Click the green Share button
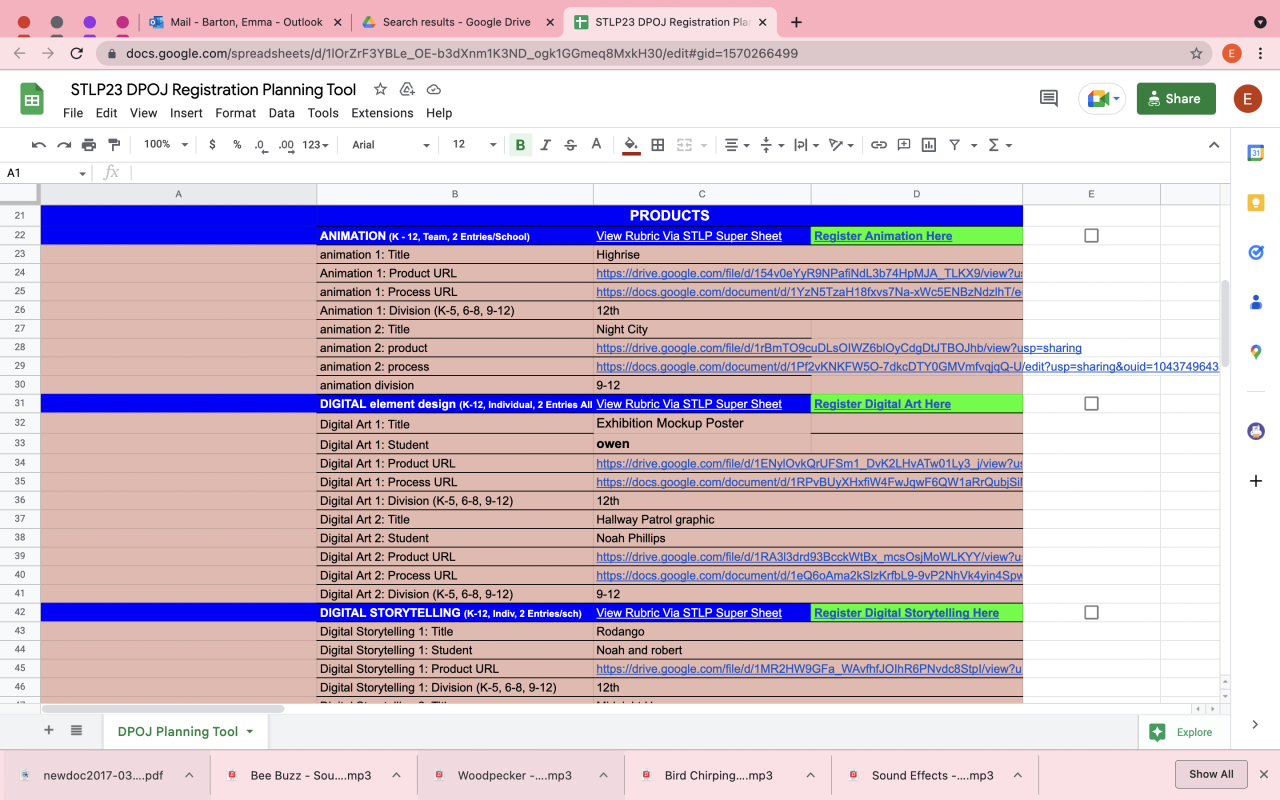This screenshot has width=1280, height=800. [x=1176, y=99]
